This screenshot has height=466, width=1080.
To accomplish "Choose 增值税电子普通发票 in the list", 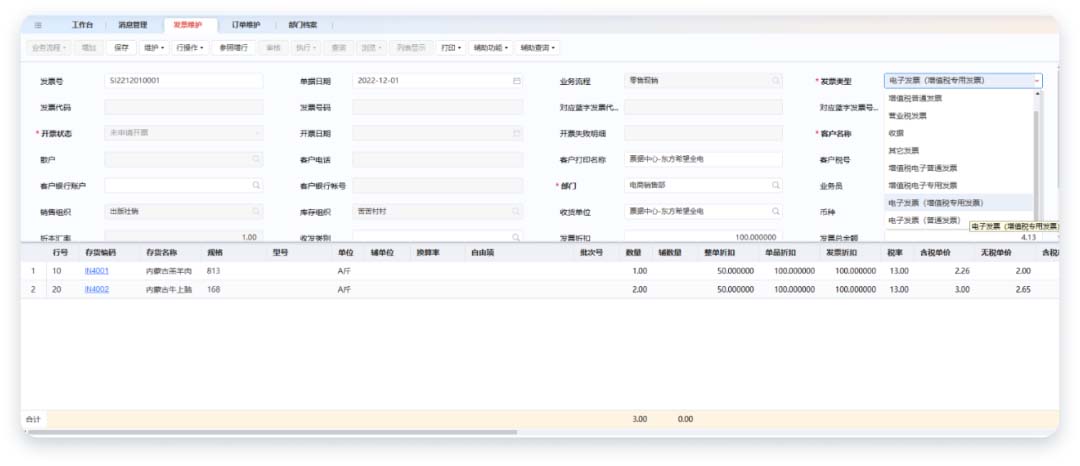I will [959, 168].
